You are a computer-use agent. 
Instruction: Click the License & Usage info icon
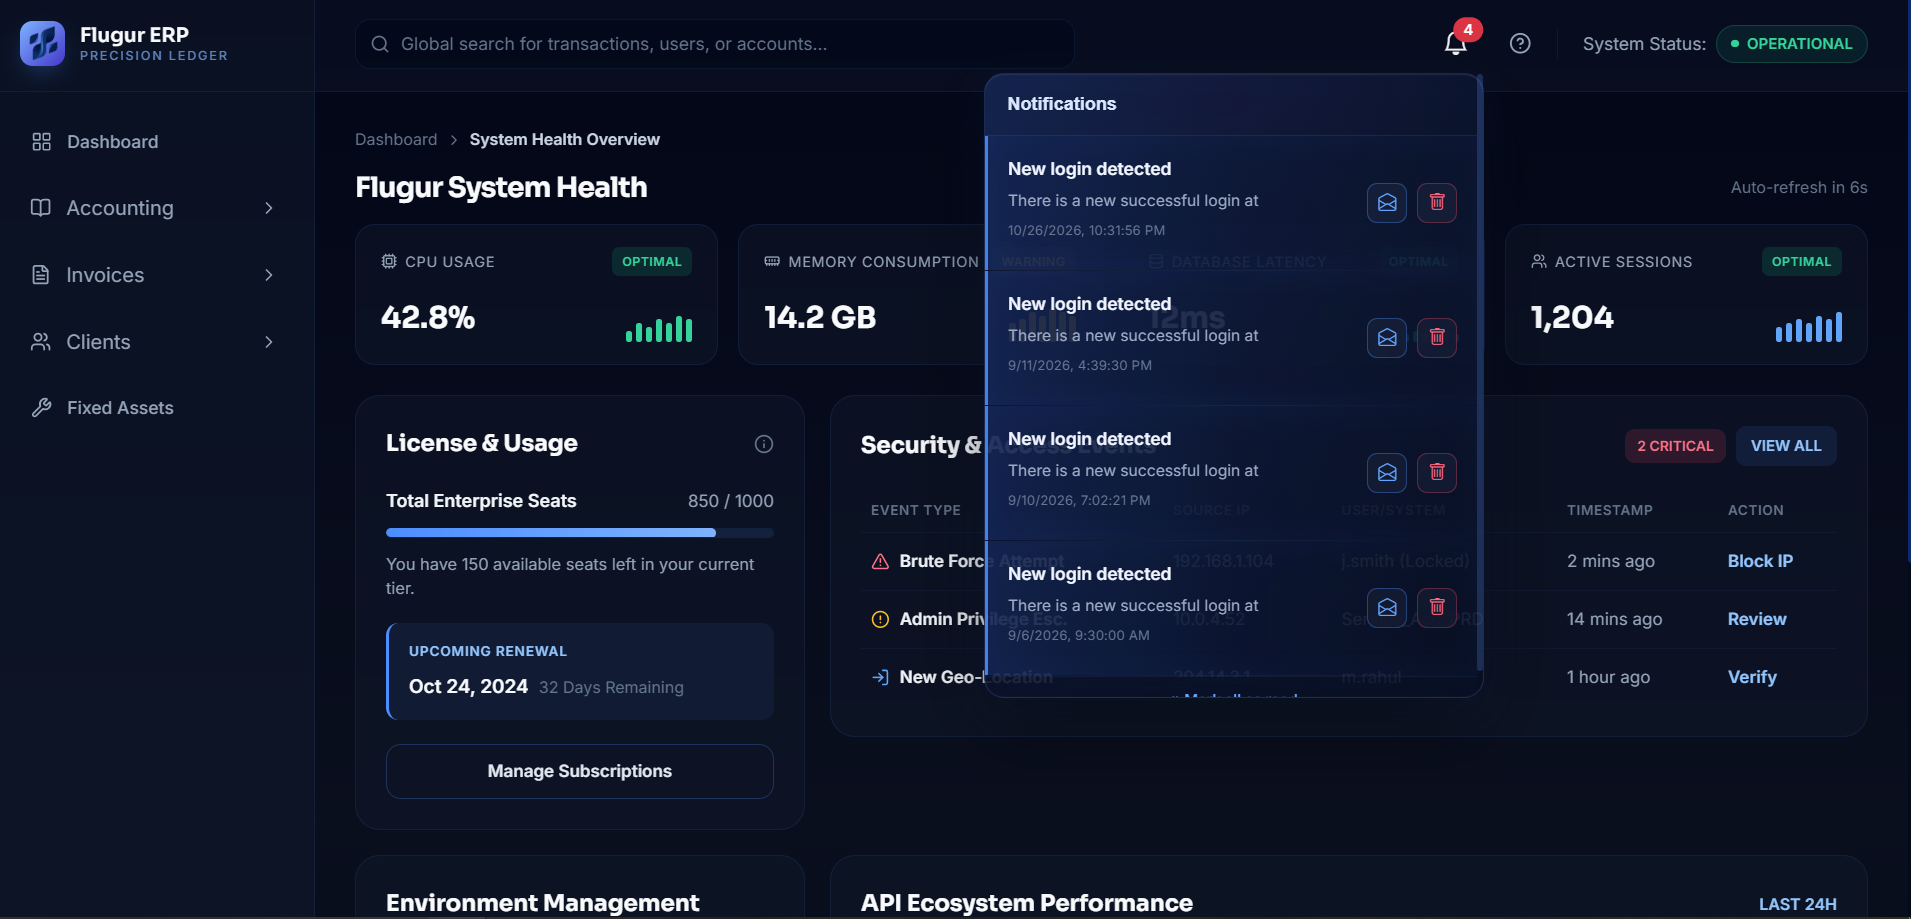tap(764, 444)
